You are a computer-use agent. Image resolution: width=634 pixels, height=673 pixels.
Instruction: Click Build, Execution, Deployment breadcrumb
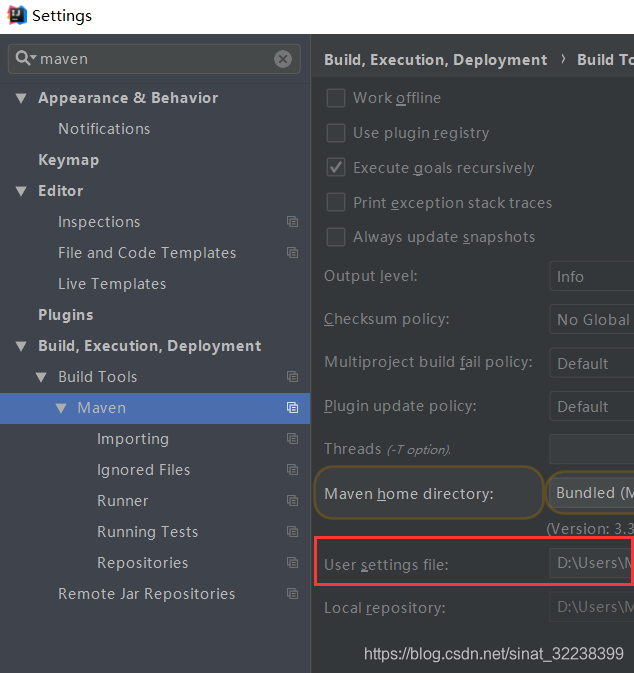tap(436, 60)
